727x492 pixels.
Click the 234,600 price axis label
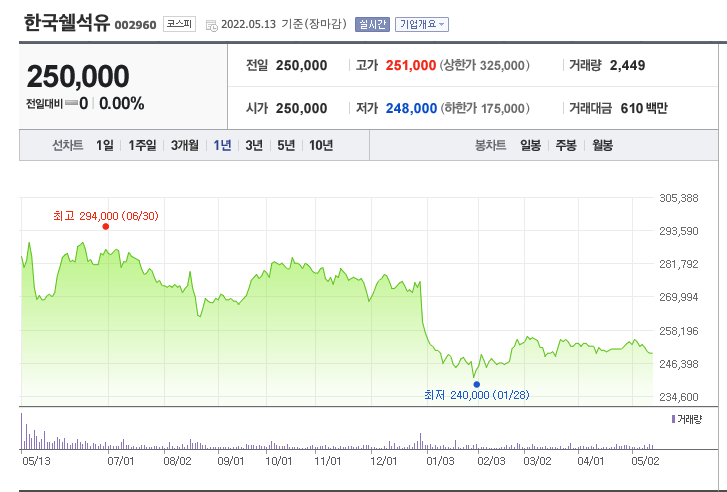click(679, 397)
